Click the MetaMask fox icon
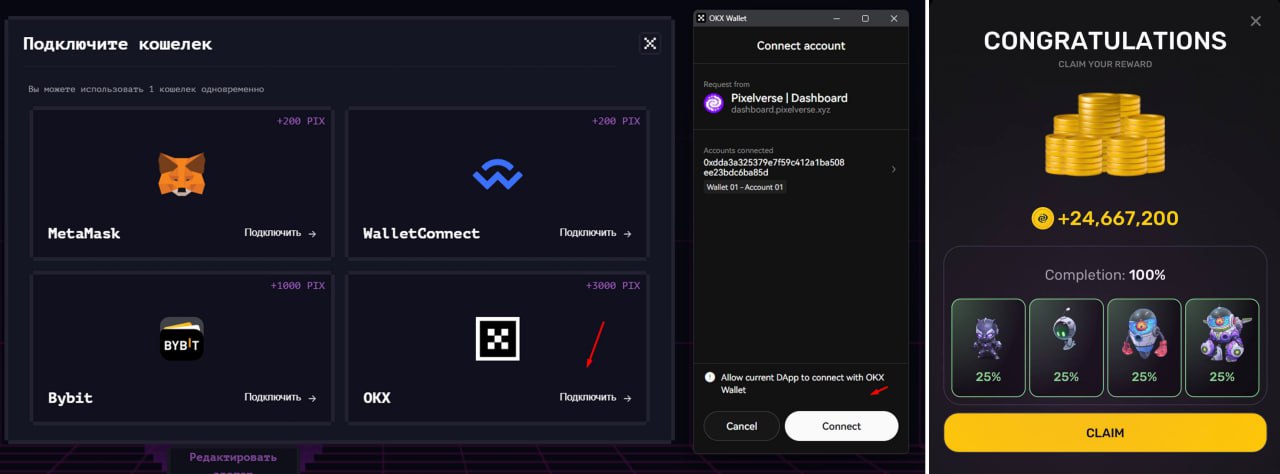This screenshot has width=1280, height=474. 181,174
